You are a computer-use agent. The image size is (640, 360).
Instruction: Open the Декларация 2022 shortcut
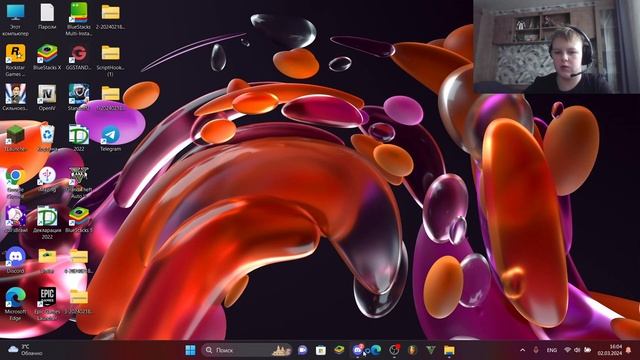[47, 223]
